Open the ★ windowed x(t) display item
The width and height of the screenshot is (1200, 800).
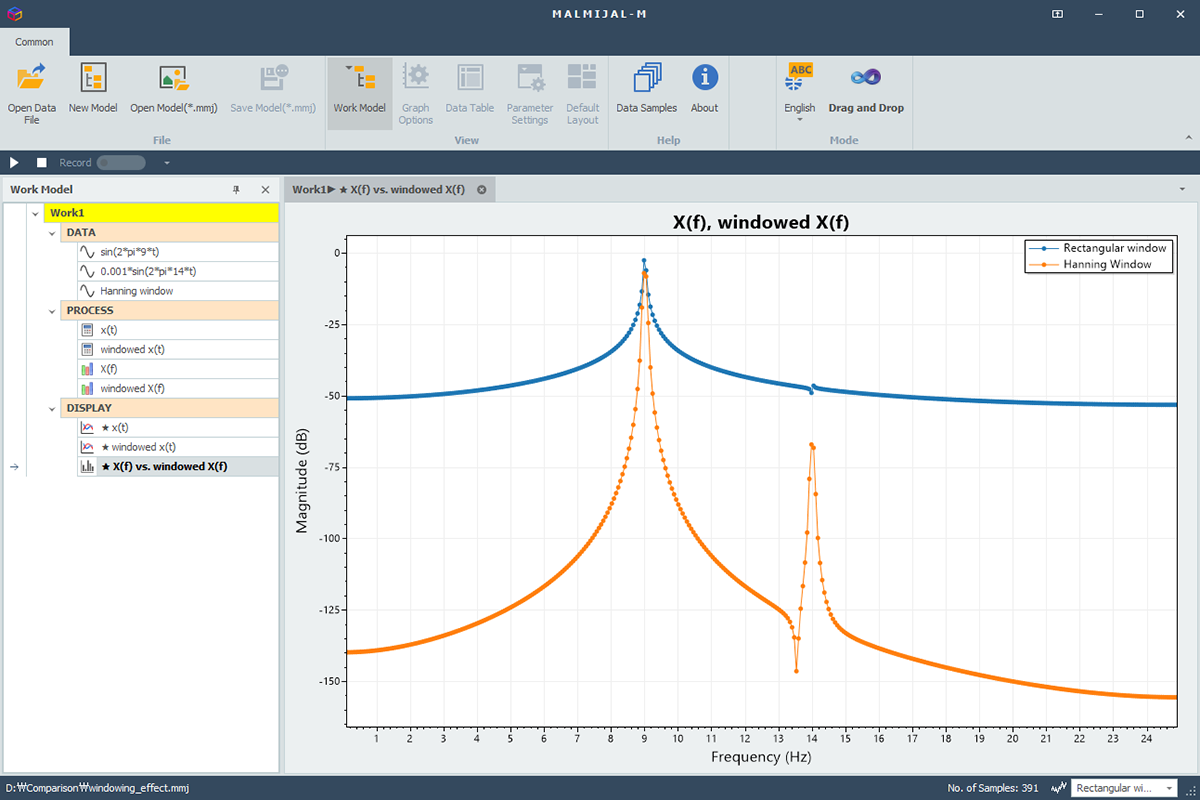point(178,447)
